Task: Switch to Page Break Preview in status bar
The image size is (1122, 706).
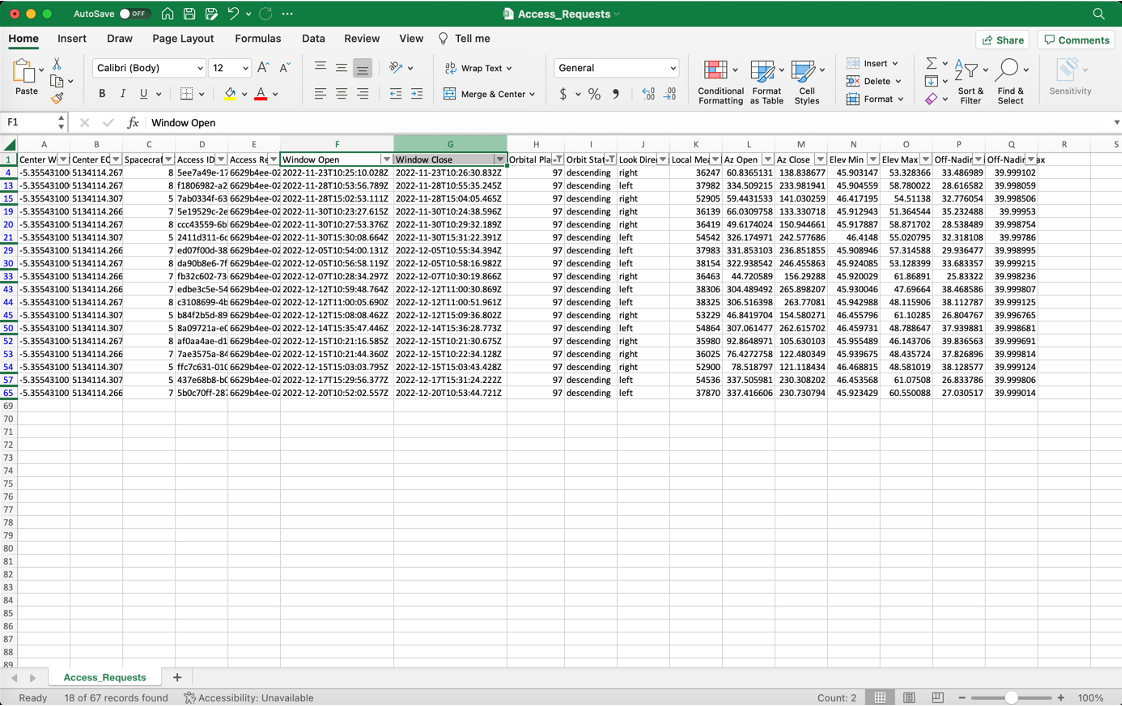Action: click(937, 697)
